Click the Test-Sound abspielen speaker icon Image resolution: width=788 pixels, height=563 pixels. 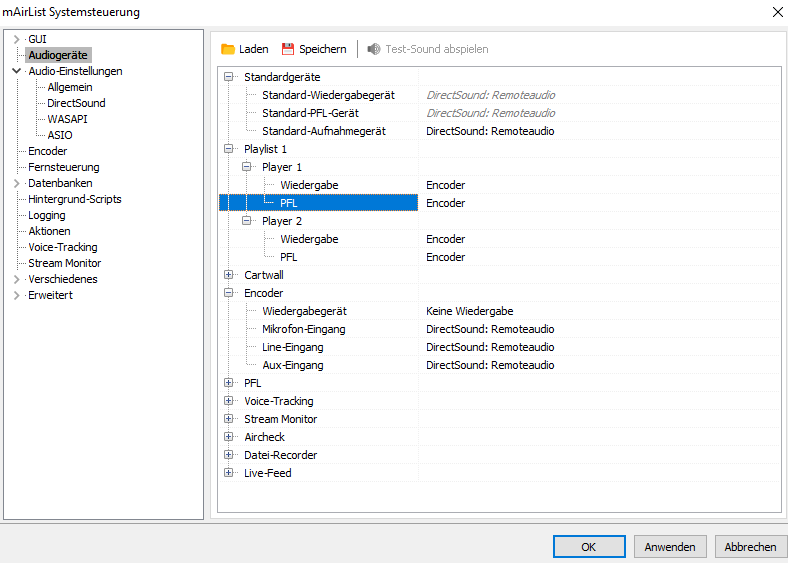(374, 49)
